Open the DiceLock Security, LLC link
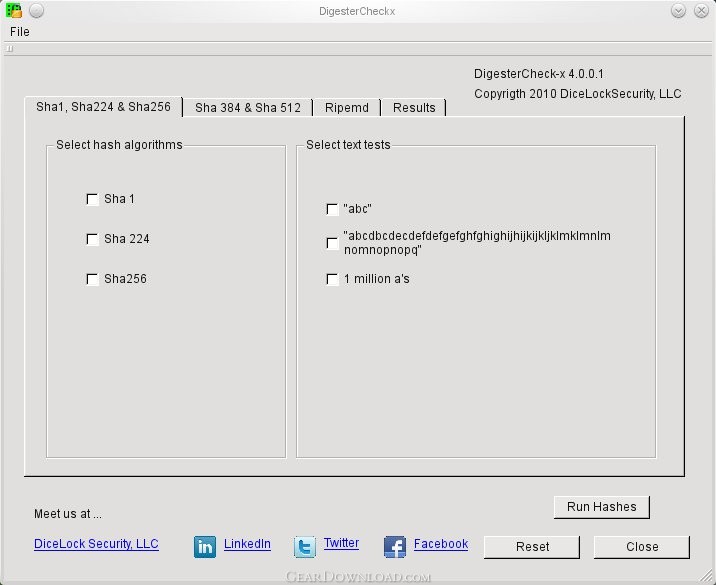This screenshot has width=716, height=585. tap(96, 544)
